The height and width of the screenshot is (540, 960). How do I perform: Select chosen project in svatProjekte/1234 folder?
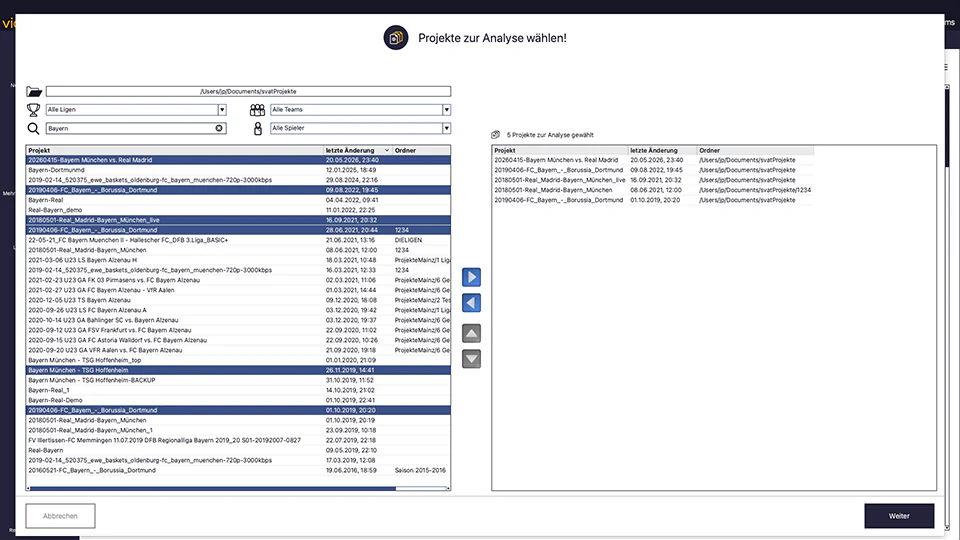653,190
